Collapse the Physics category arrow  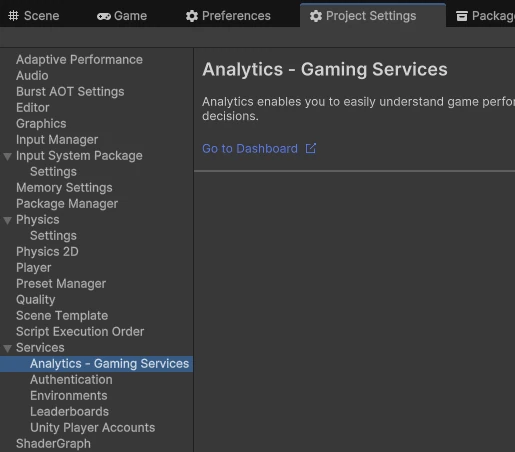click(x=7, y=220)
